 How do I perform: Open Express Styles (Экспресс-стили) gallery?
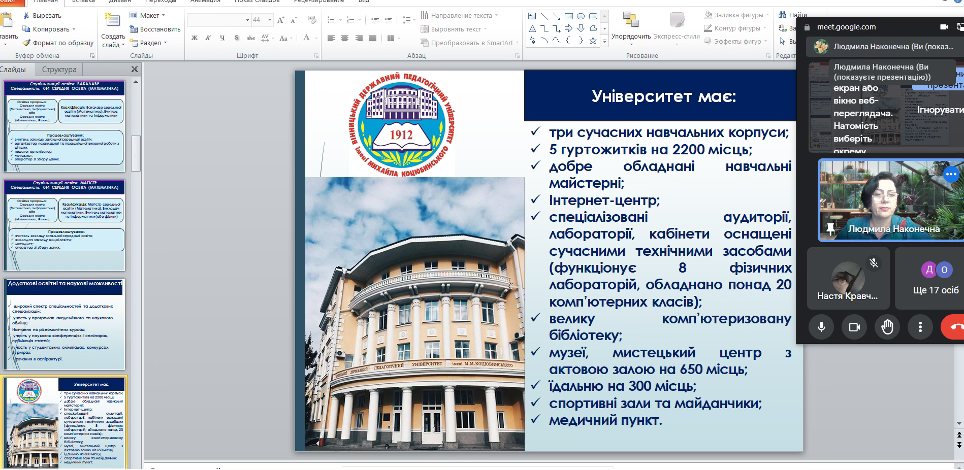coord(676,26)
